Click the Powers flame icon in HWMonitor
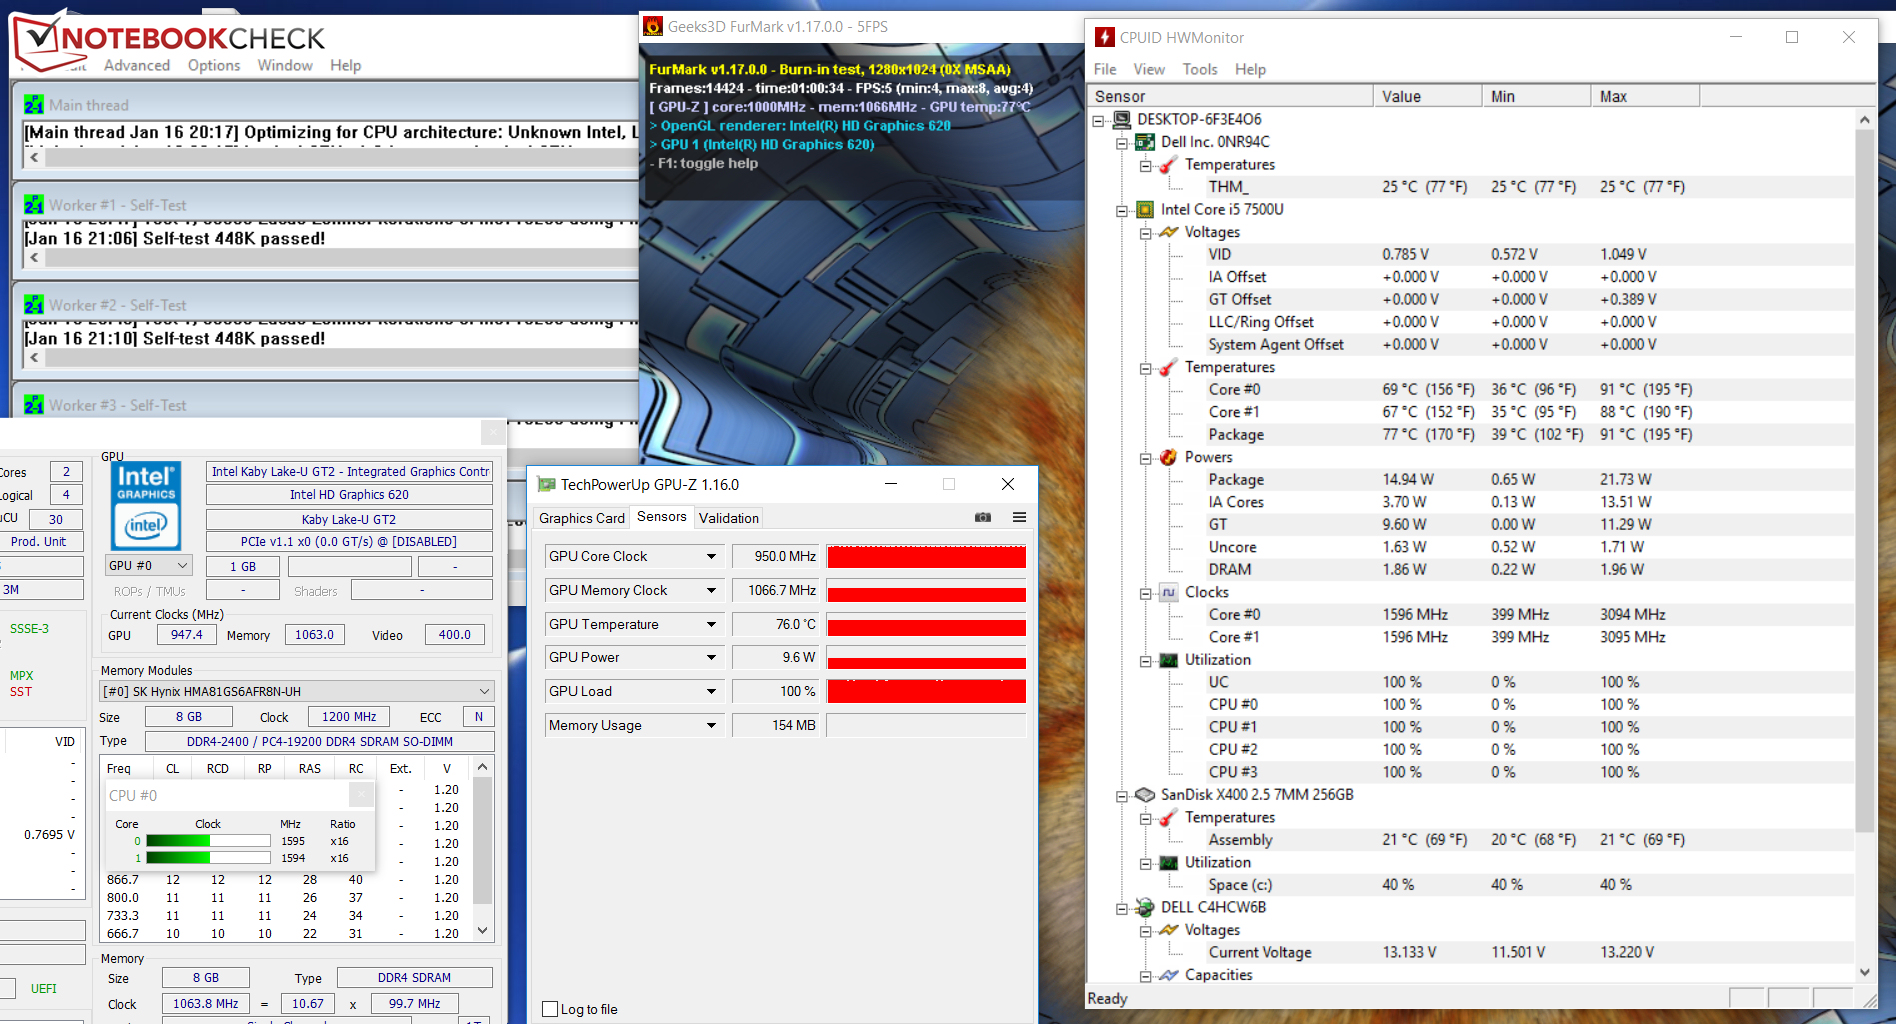The image size is (1896, 1024). [x=1168, y=457]
